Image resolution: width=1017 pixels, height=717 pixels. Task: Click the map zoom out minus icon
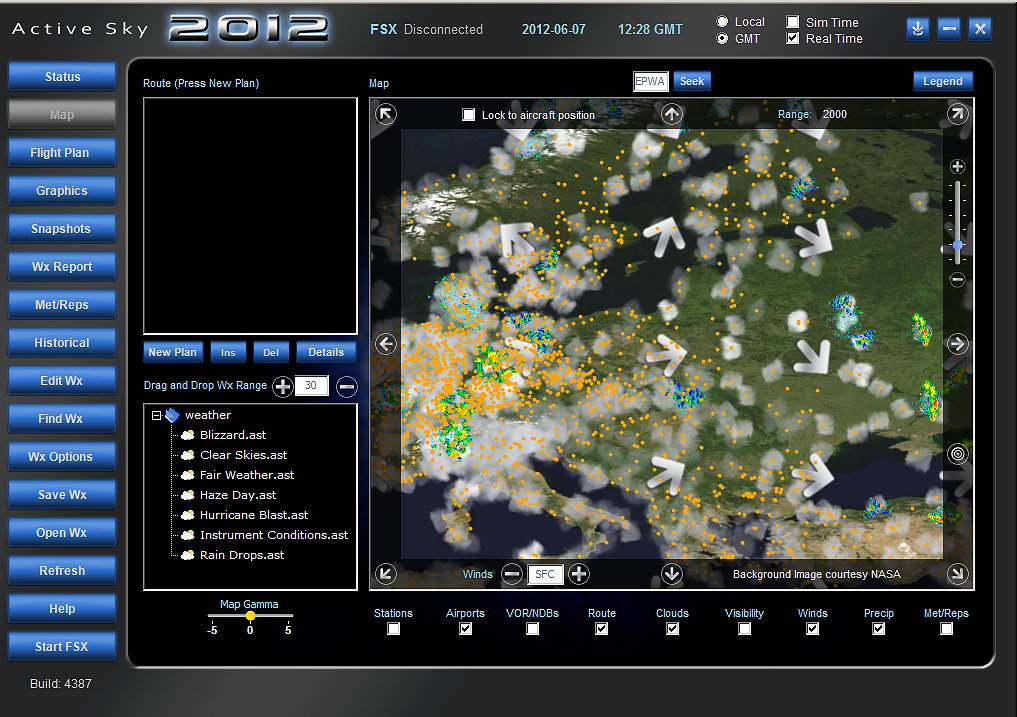957,280
